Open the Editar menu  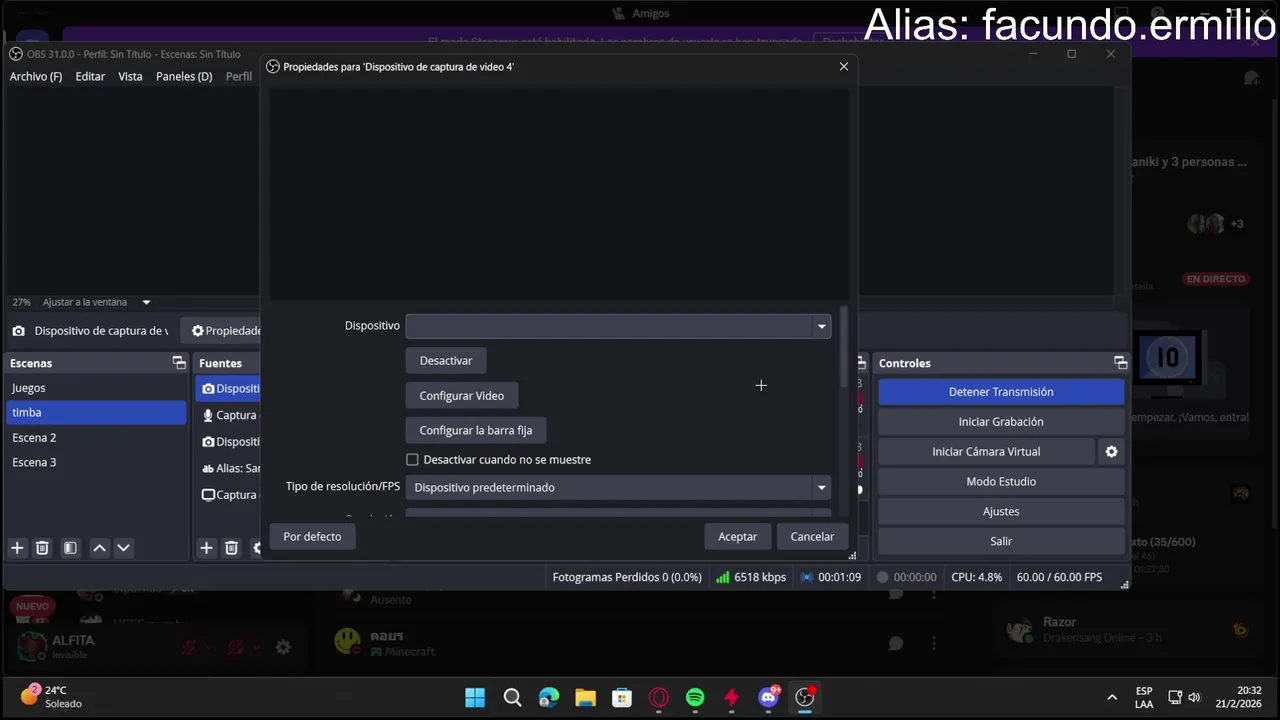(x=90, y=77)
